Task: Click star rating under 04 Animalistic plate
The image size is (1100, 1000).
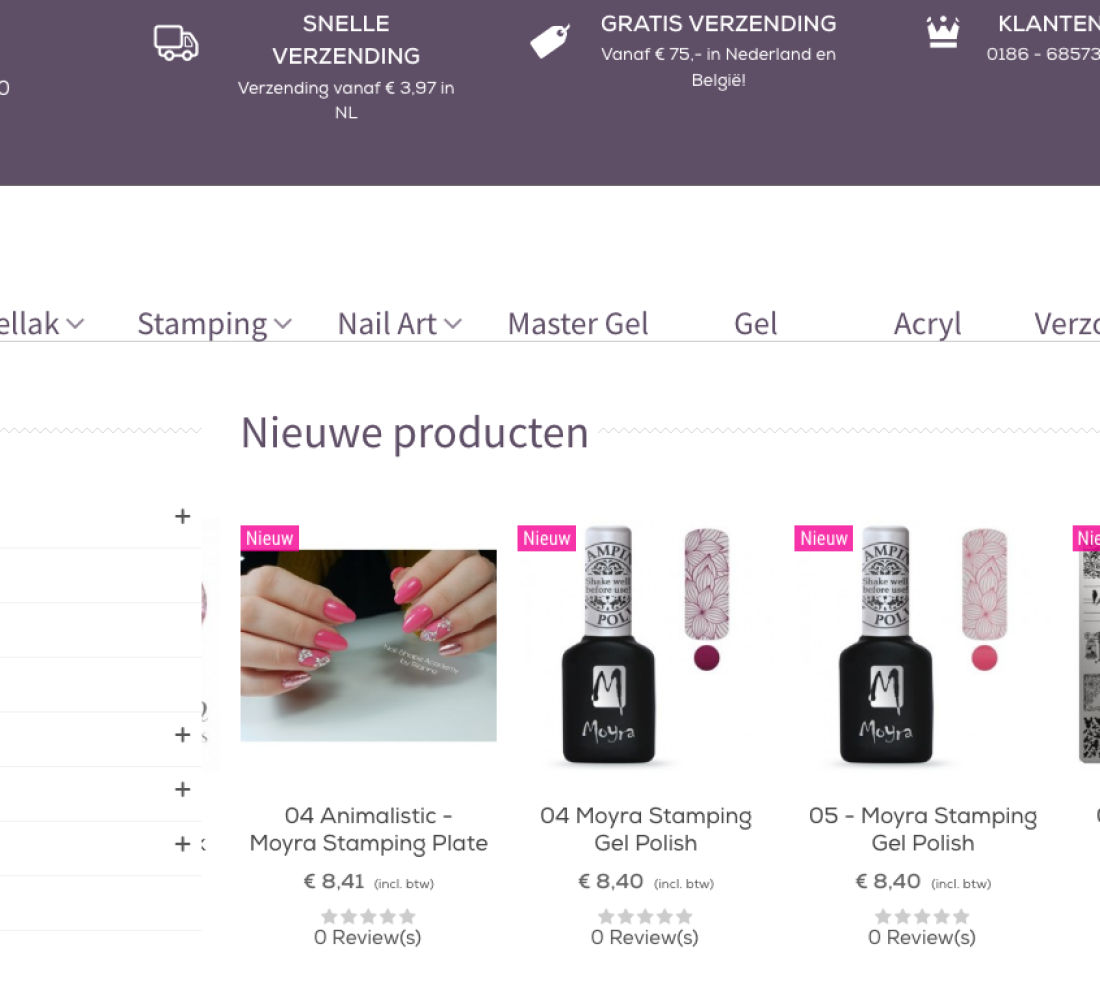Action: tap(368, 916)
